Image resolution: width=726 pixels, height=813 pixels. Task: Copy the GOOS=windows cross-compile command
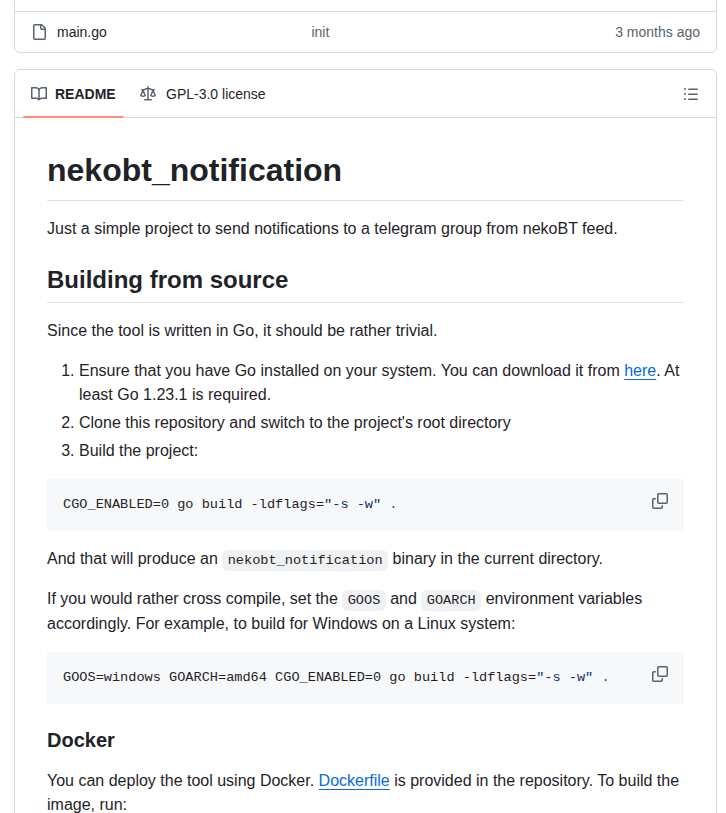[660, 674]
